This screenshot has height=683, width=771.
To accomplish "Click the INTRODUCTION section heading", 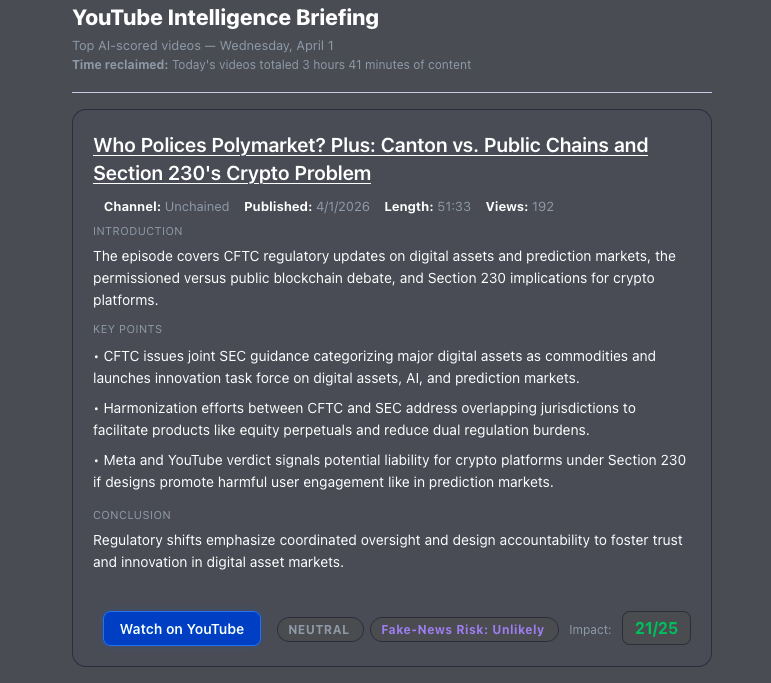I will (138, 231).
